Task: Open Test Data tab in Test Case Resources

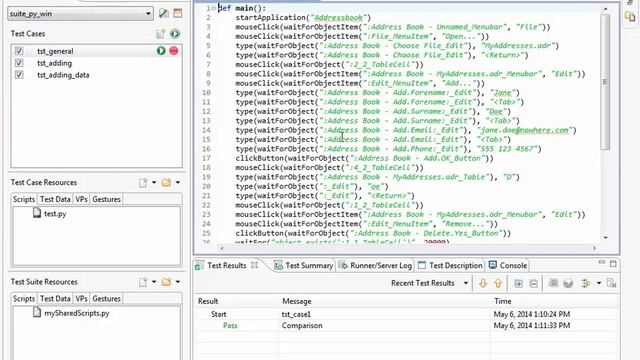Action: tap(55, 199)
